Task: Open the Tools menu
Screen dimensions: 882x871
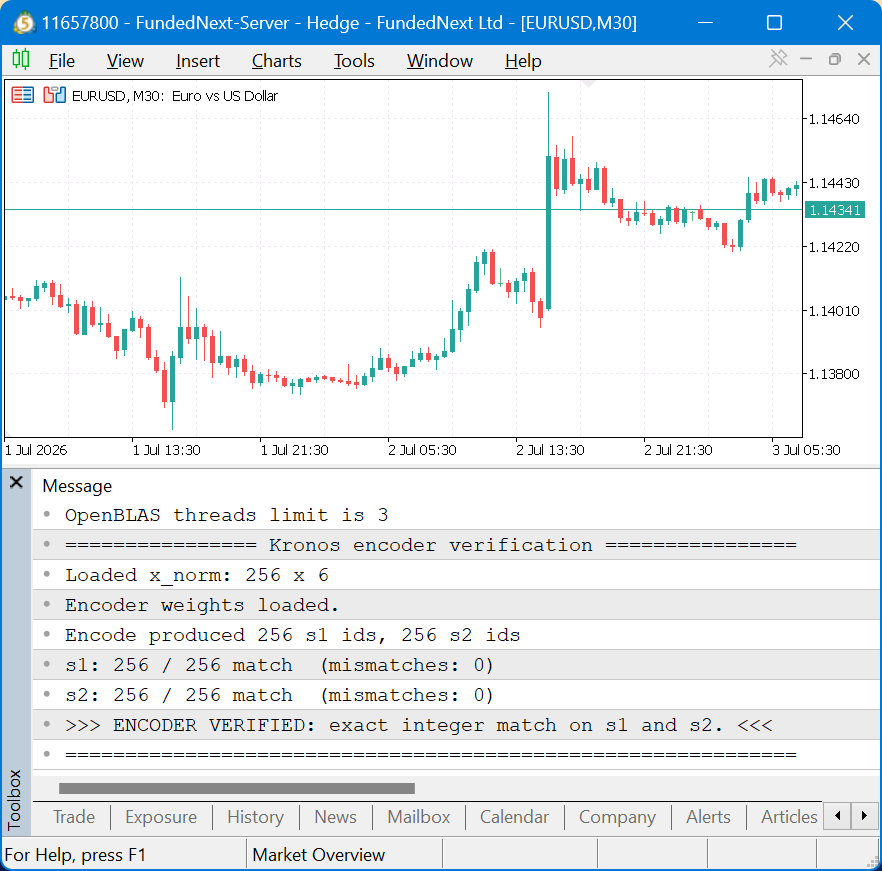Action: [354, 61]
